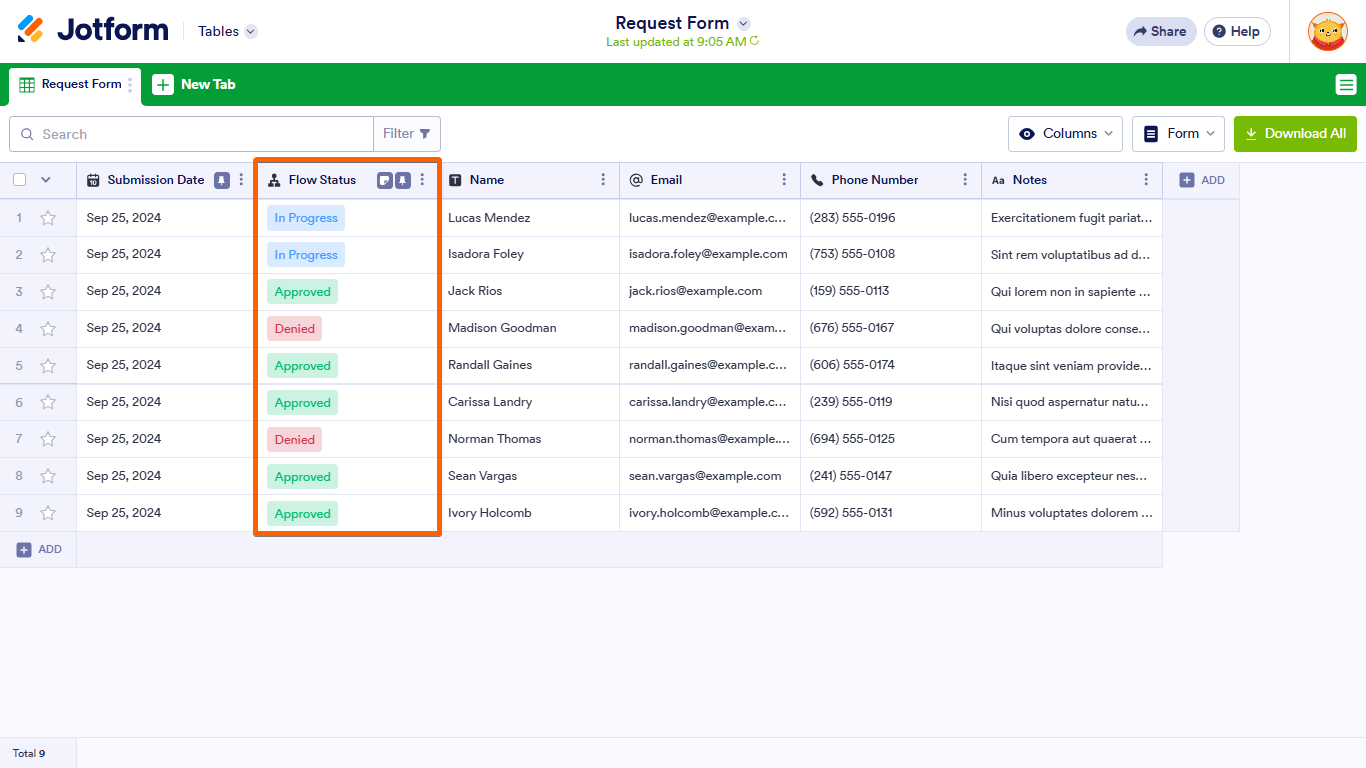Viewport: 1366px width, 768px height.
Task: Click the Phone Number column header label
Action: [x=875, y=180]
